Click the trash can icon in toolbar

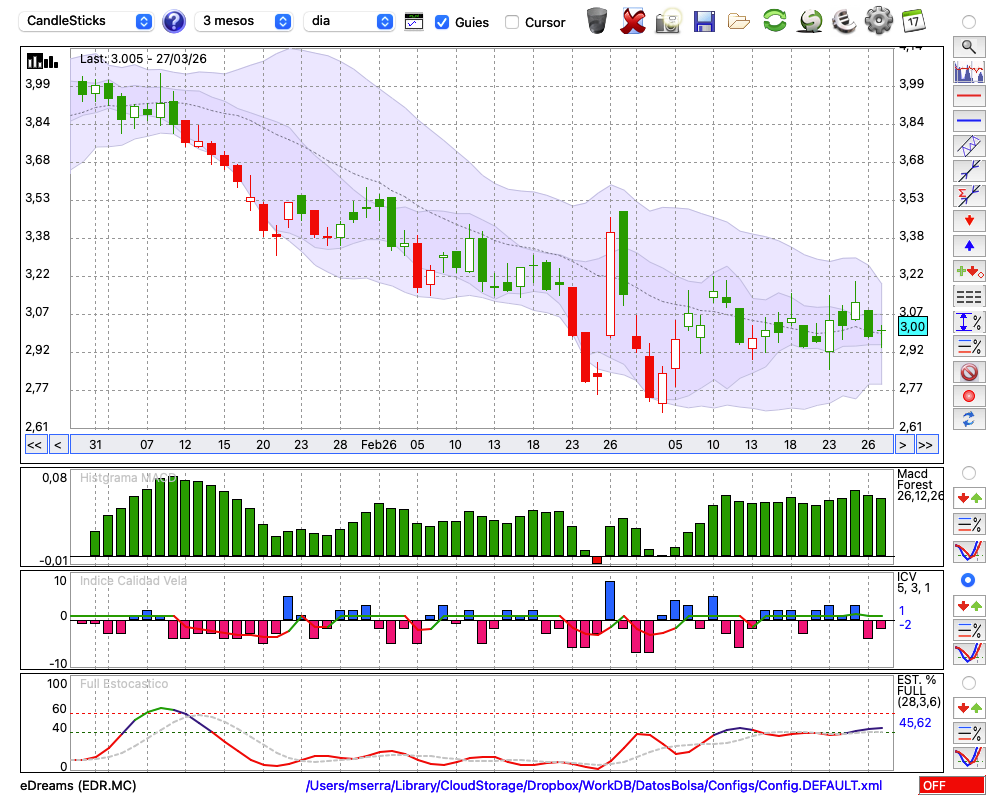pos(597,21)
